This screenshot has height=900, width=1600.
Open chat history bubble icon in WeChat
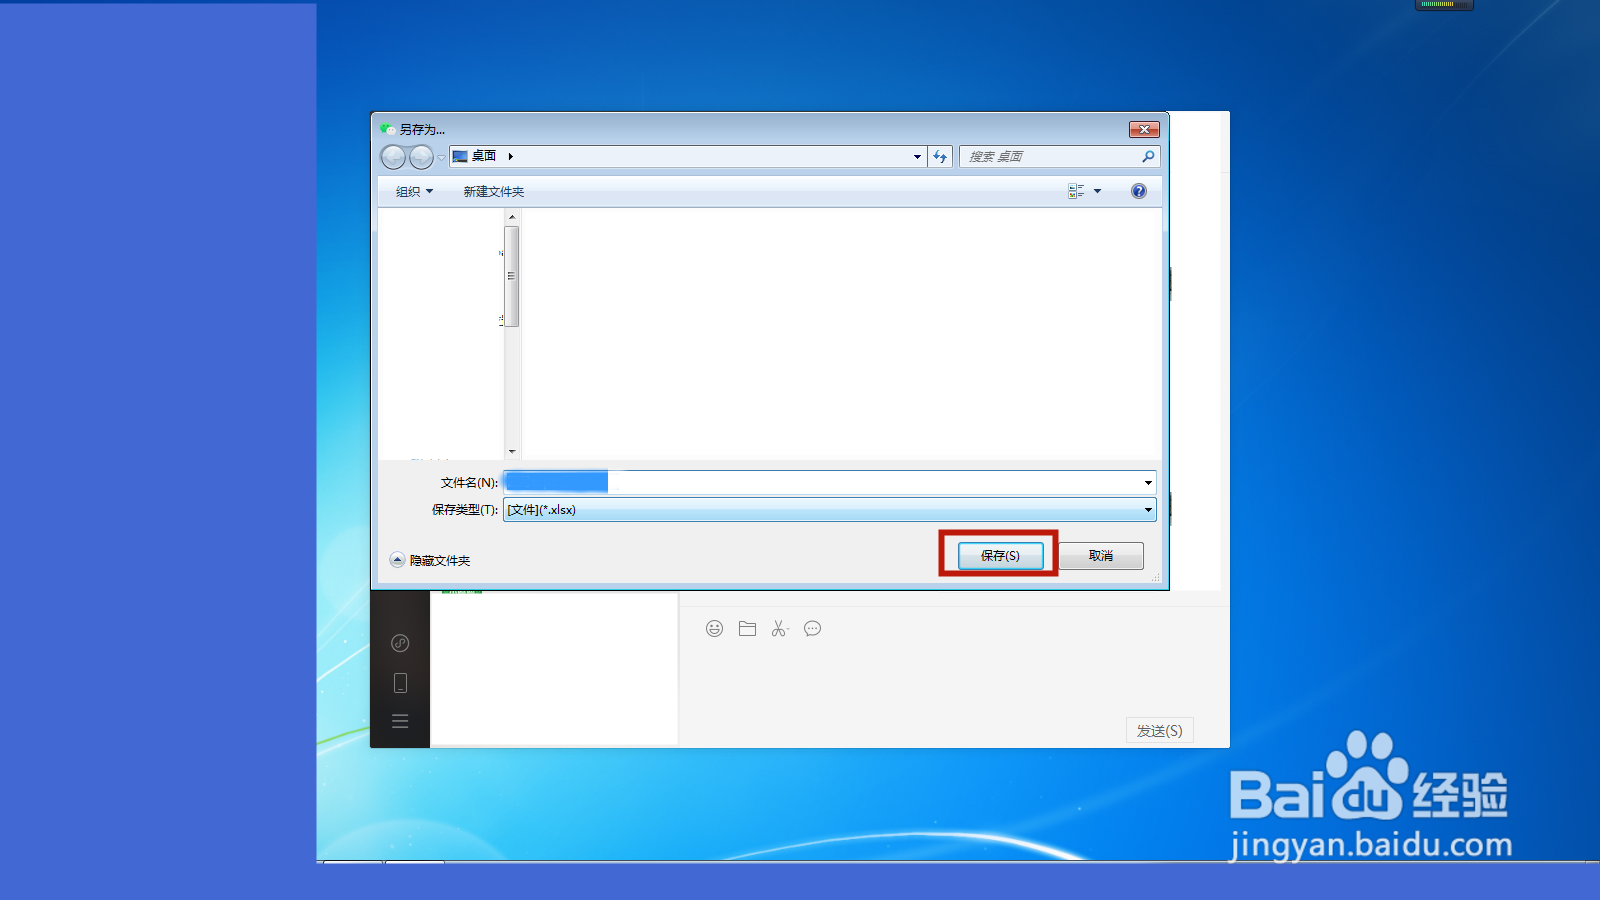click(813, 629)
